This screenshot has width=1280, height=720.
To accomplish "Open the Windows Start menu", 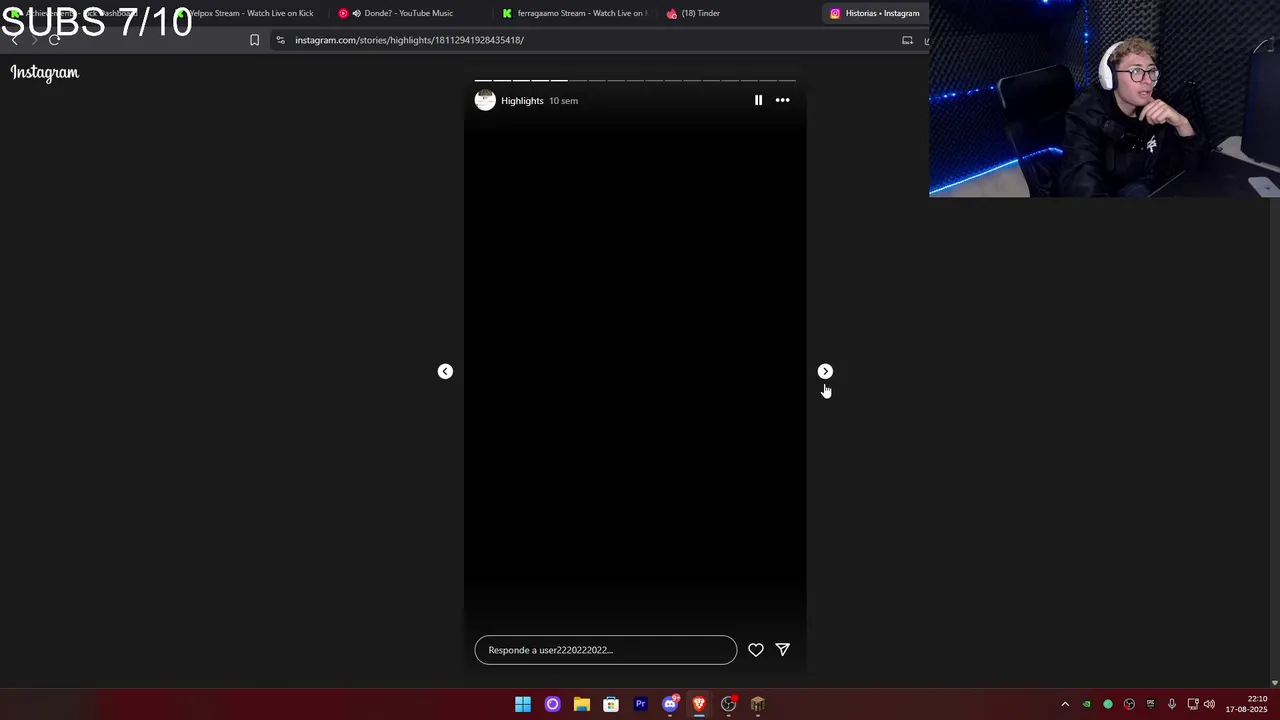I will tap(523, 704).
